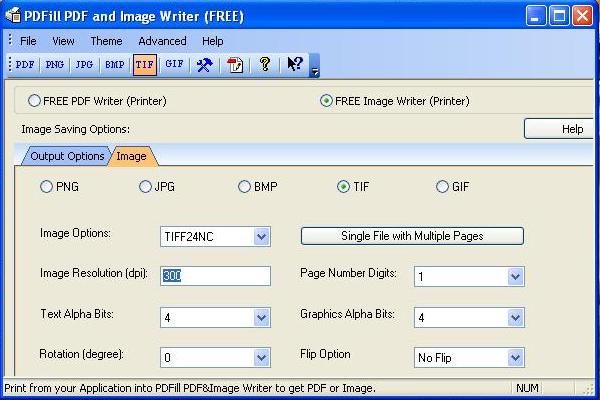Open the View menu
Screen dimensions: 600x400
click(x=63, y=41)
